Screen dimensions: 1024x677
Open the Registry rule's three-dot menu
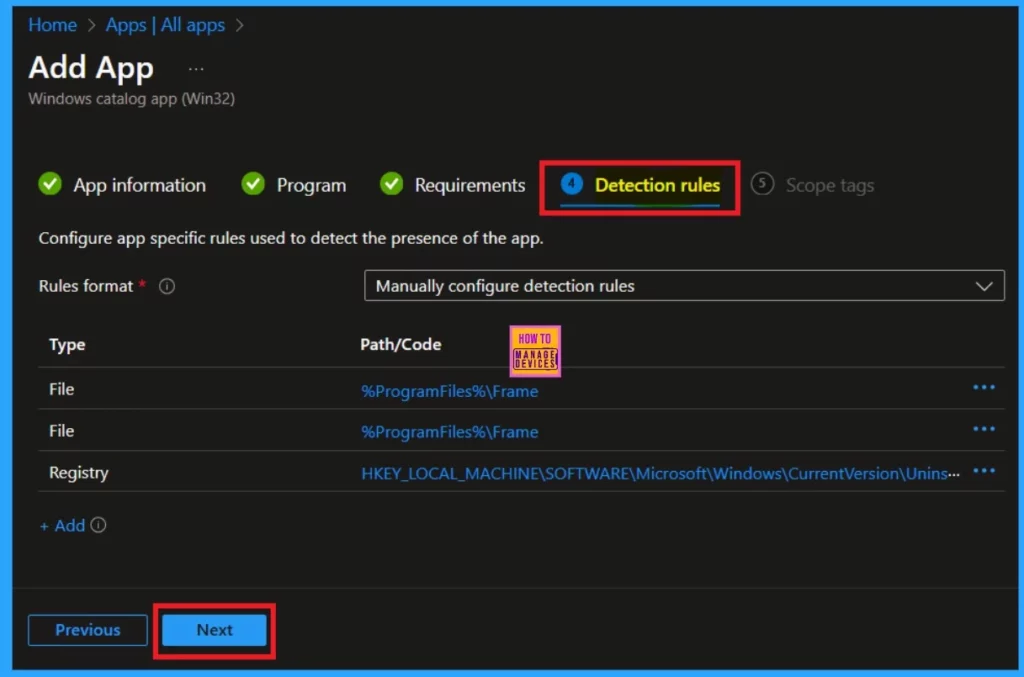point(984,471)
